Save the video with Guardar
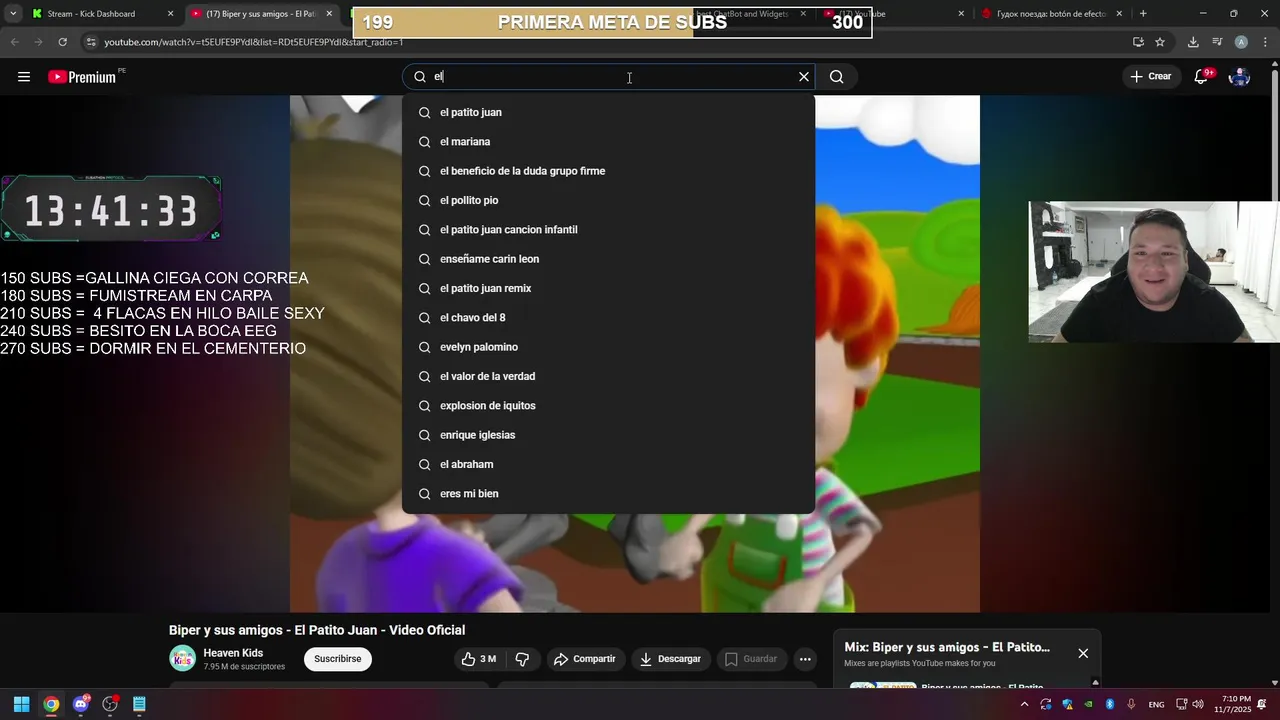The image size is (1280, 720). coord(750,659)
